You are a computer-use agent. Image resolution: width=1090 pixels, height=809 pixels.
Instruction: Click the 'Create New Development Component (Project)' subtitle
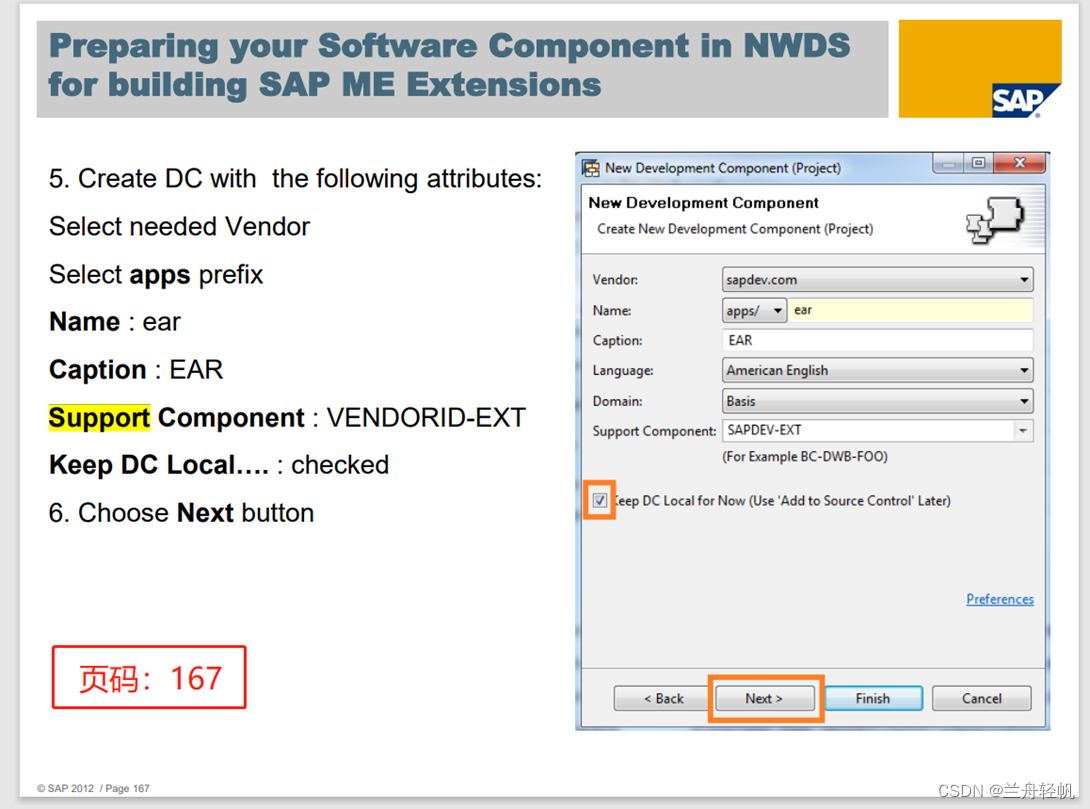pyautogui.click(x=735, y=229)
